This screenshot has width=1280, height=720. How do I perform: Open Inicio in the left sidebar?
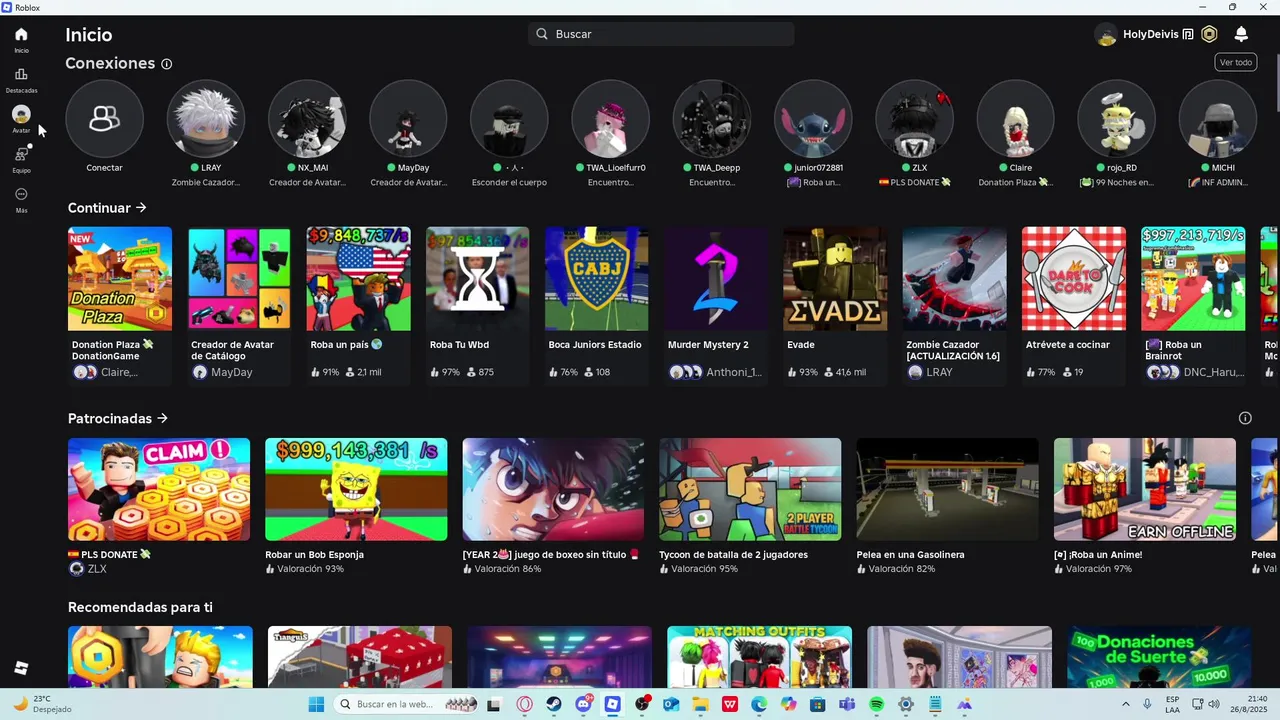pos(21,39)
